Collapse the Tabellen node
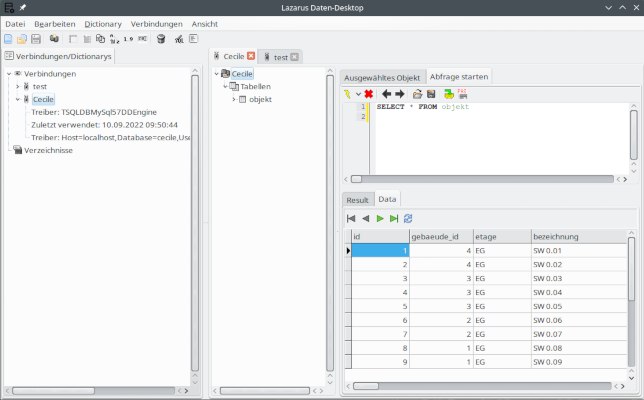Viewport: 644px width, 400px height. pos(225,87)
